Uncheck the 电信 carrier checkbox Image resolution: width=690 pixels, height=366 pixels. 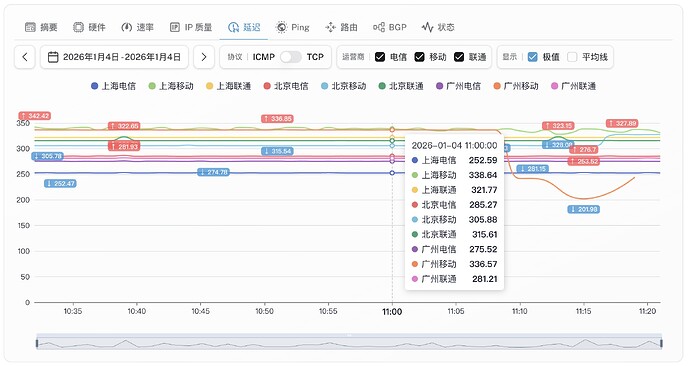[x=380, y=57]
